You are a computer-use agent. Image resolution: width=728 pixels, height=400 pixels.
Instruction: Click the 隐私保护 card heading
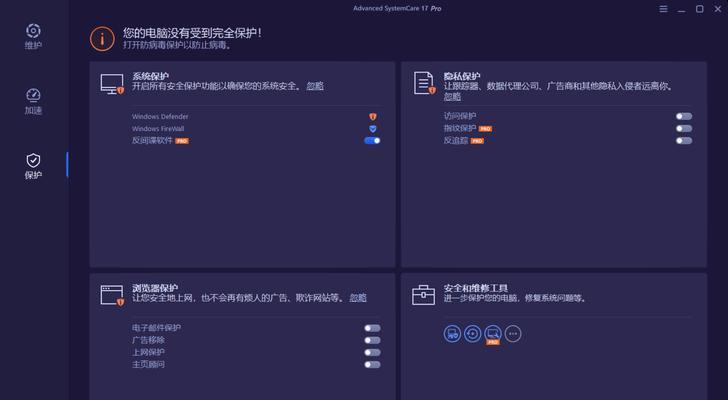click(x=462, y=76)
